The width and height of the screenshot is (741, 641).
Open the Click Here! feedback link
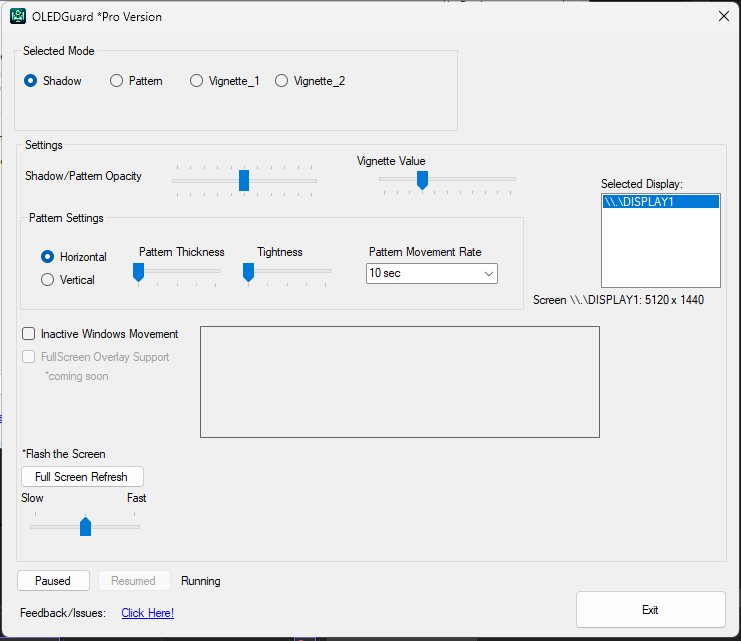(147, 613)
